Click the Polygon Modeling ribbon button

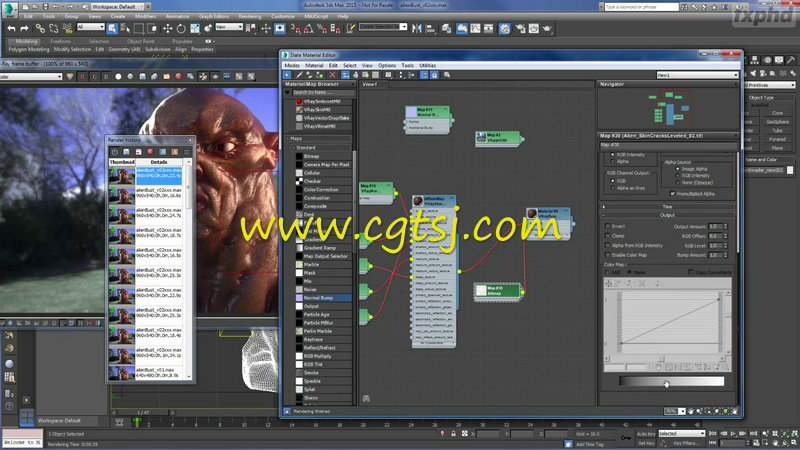(x=29, y=49)
